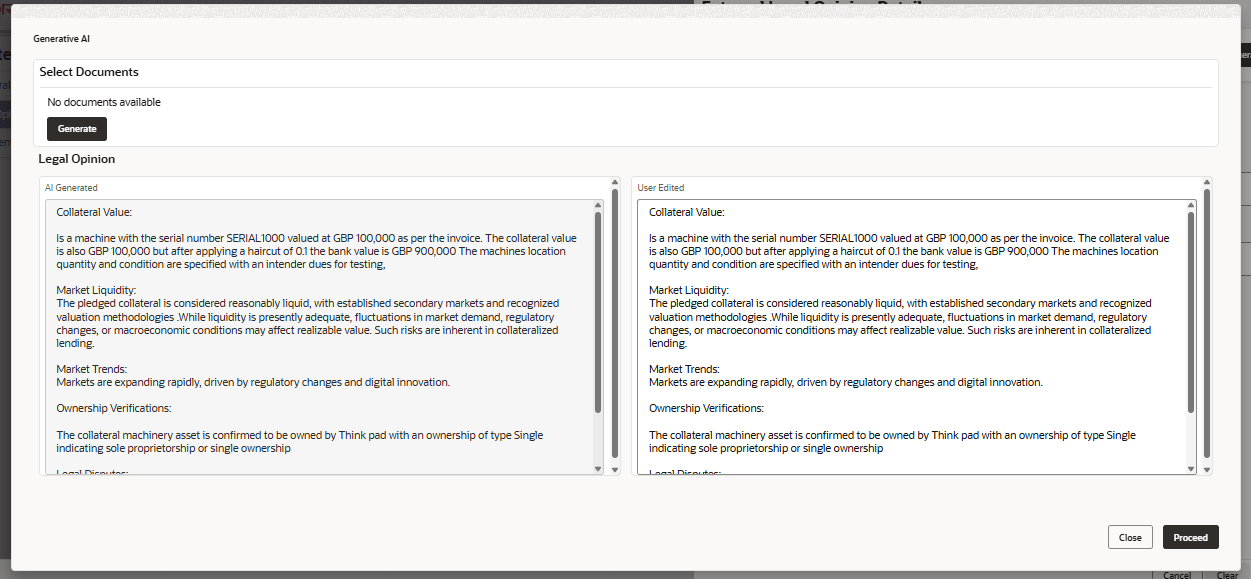Click 'Market Trends:' in the AI Generated pane
Viewport: 1251px width, 579px height.
click(x=91, y=369)
